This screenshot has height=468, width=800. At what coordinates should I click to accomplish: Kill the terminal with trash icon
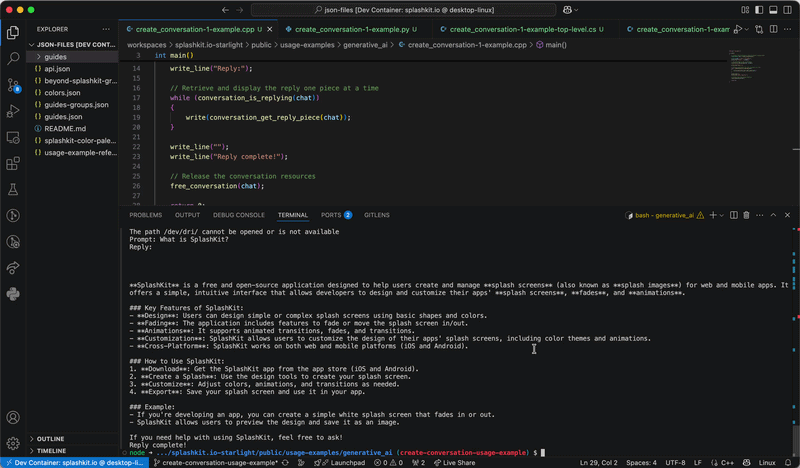tap(746, 215)
